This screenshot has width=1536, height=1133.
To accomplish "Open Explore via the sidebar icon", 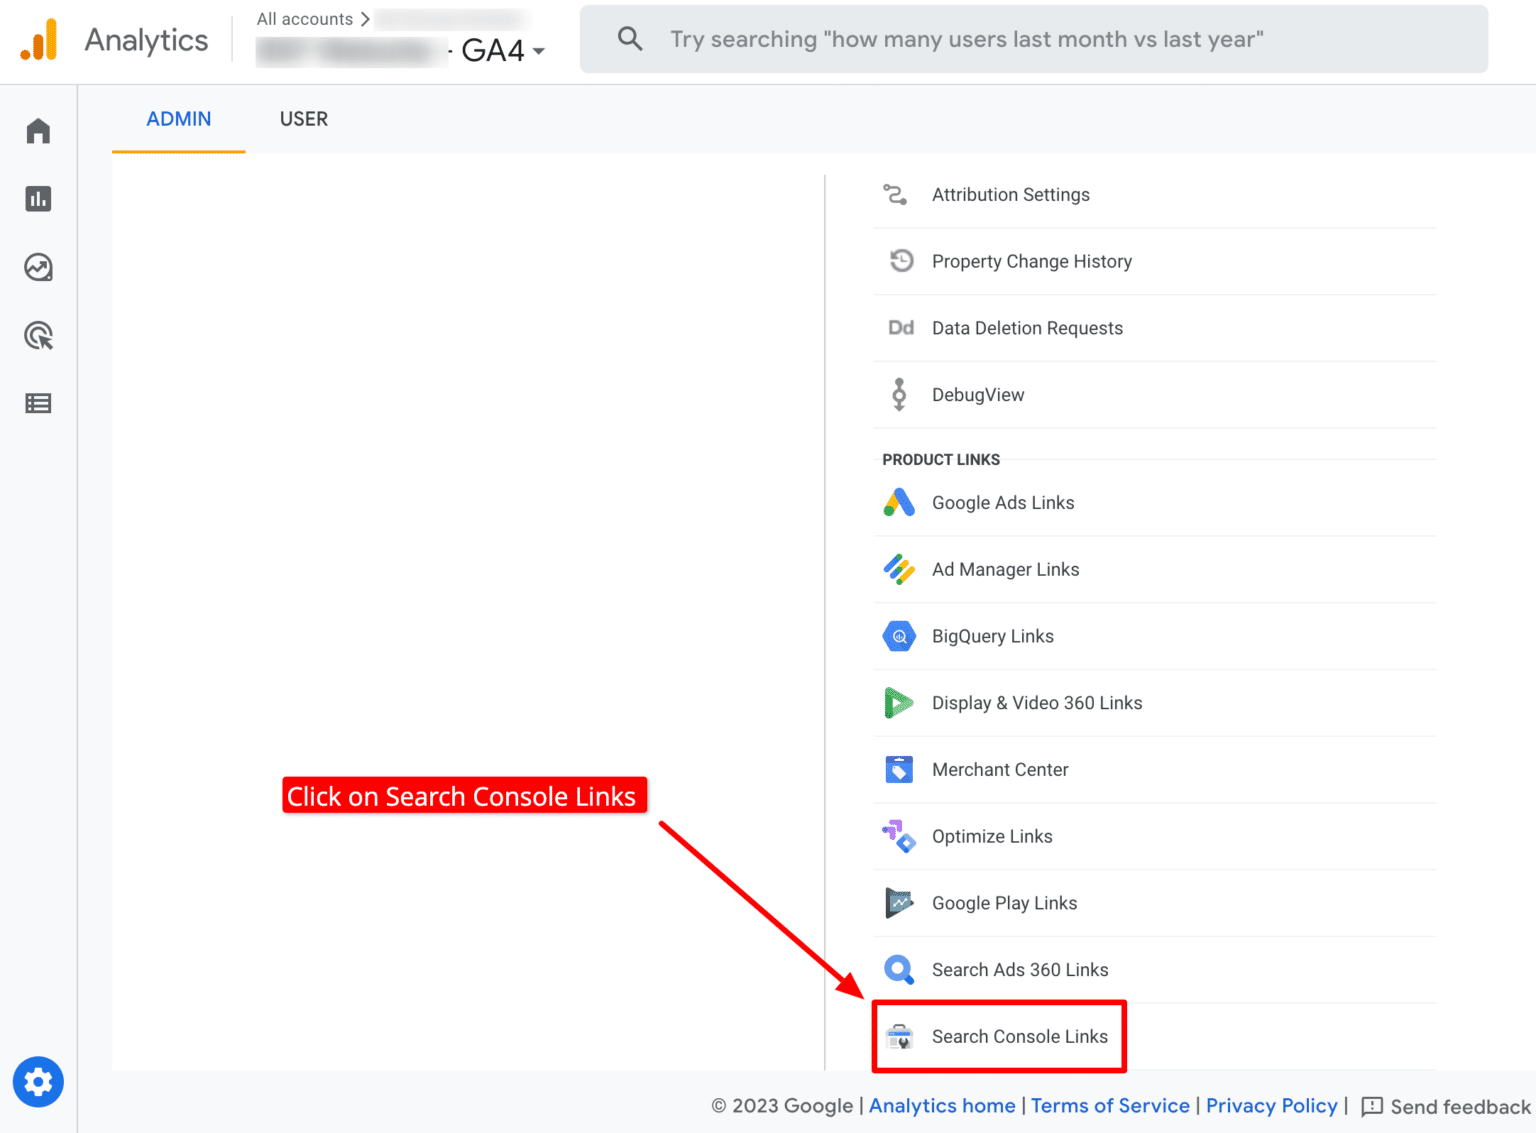I will 38,267.
